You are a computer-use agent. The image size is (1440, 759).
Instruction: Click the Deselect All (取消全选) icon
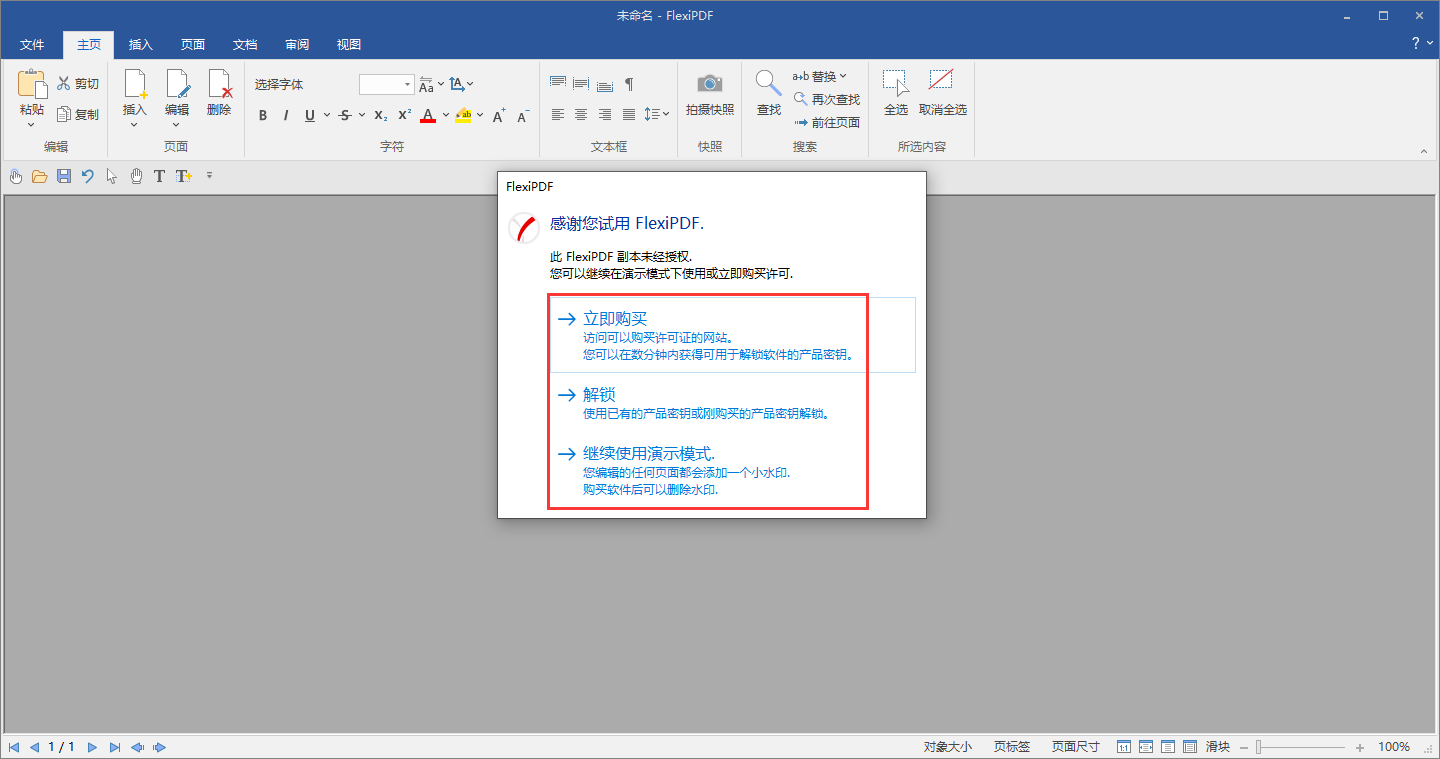(x=941, y=82)
